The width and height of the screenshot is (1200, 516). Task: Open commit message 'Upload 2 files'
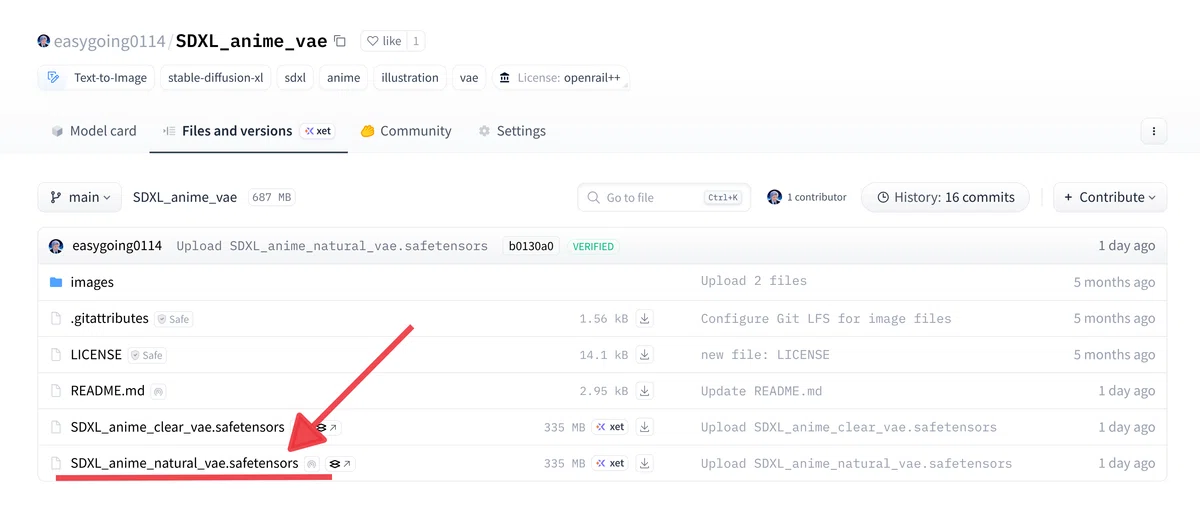pyautogui.click(x=754, y=281)
